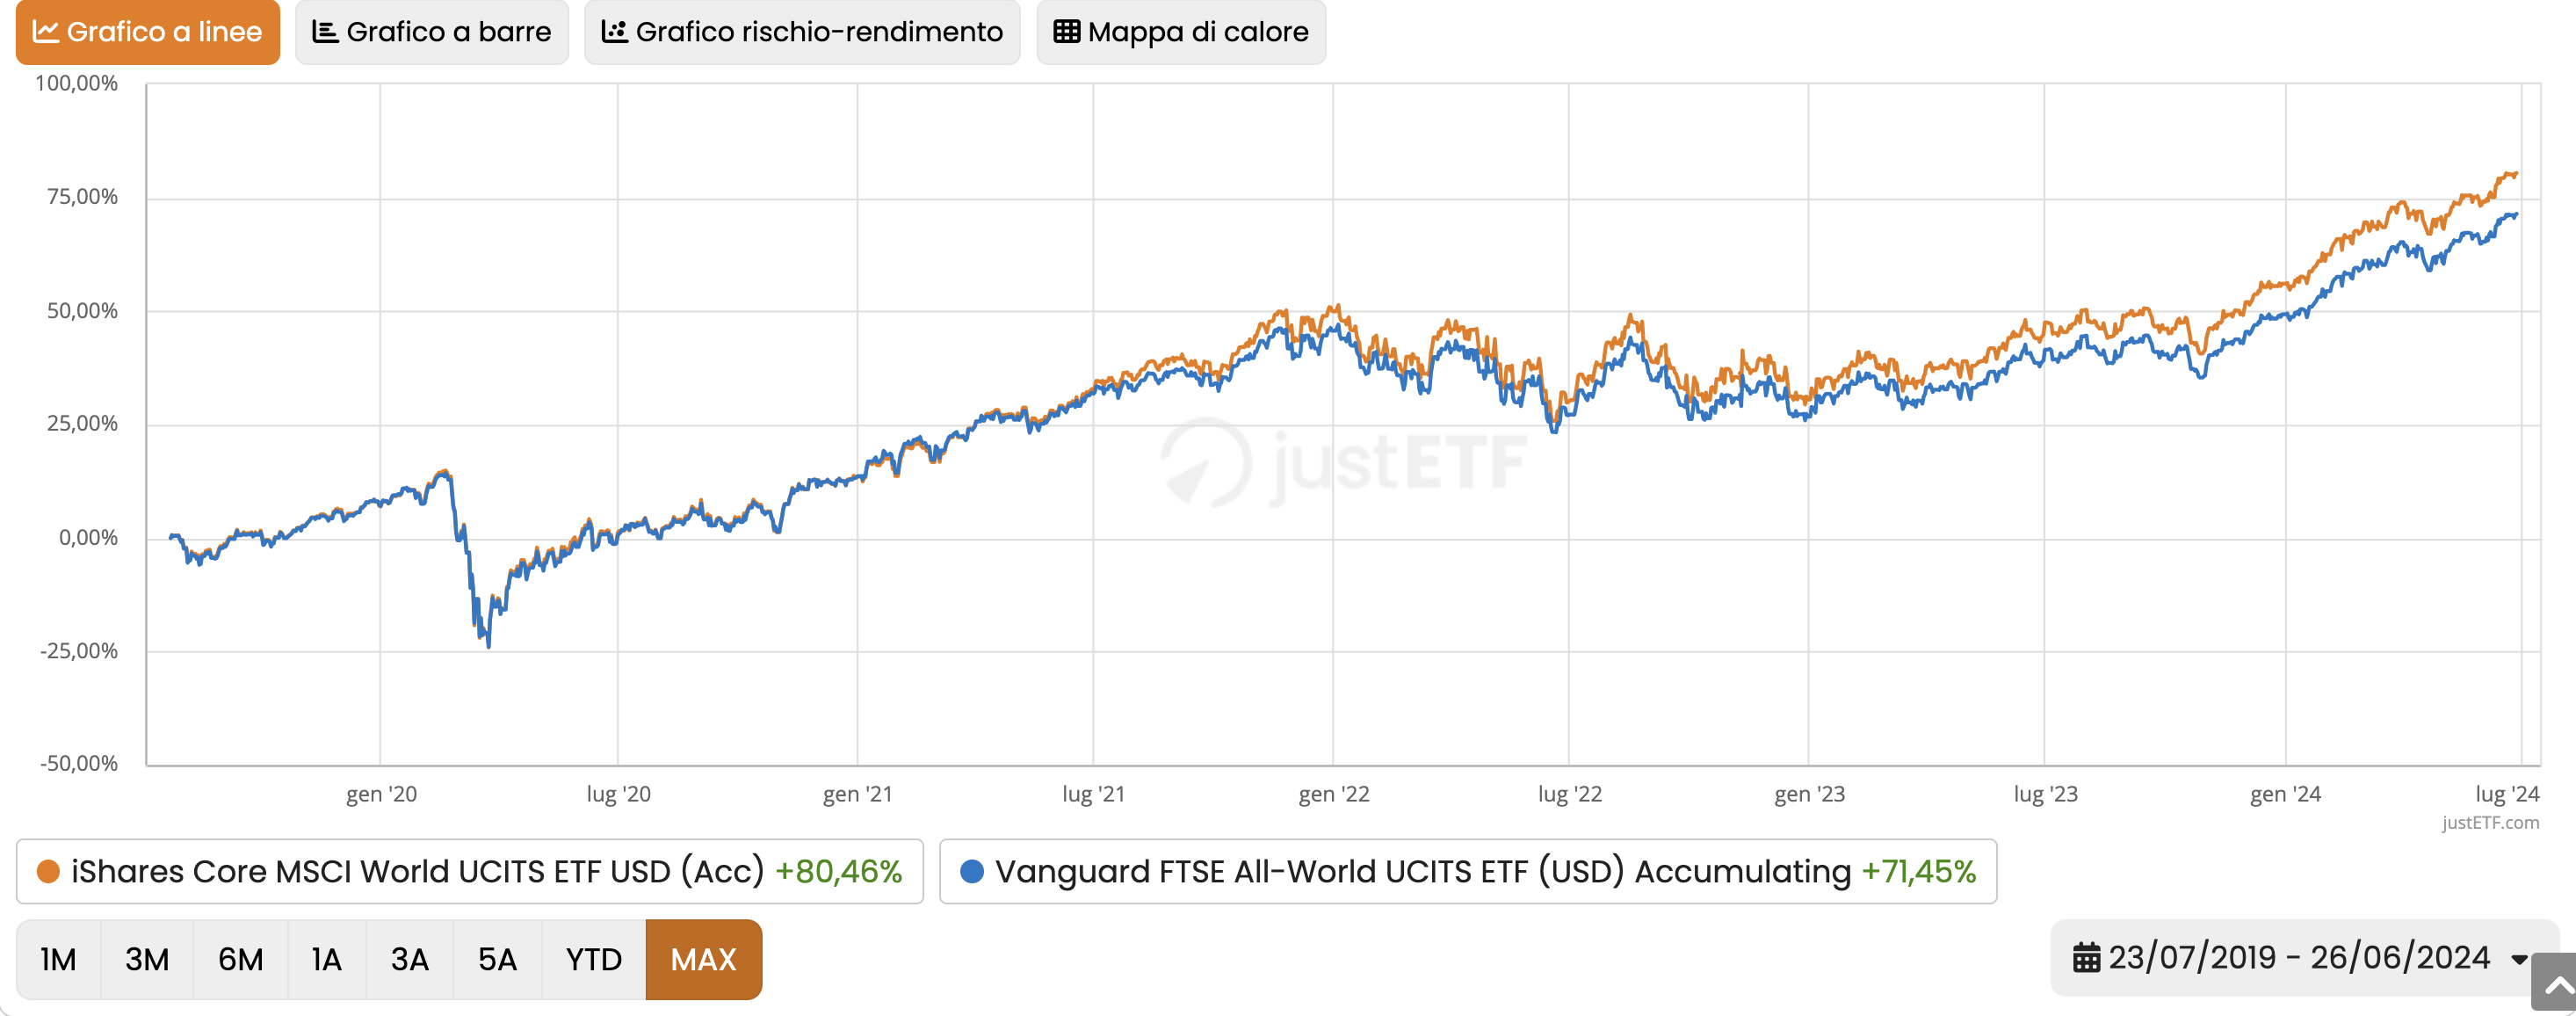2576x1016 pixels.
Task: Click the heat map grid icon
Action: click(1066, 31)
